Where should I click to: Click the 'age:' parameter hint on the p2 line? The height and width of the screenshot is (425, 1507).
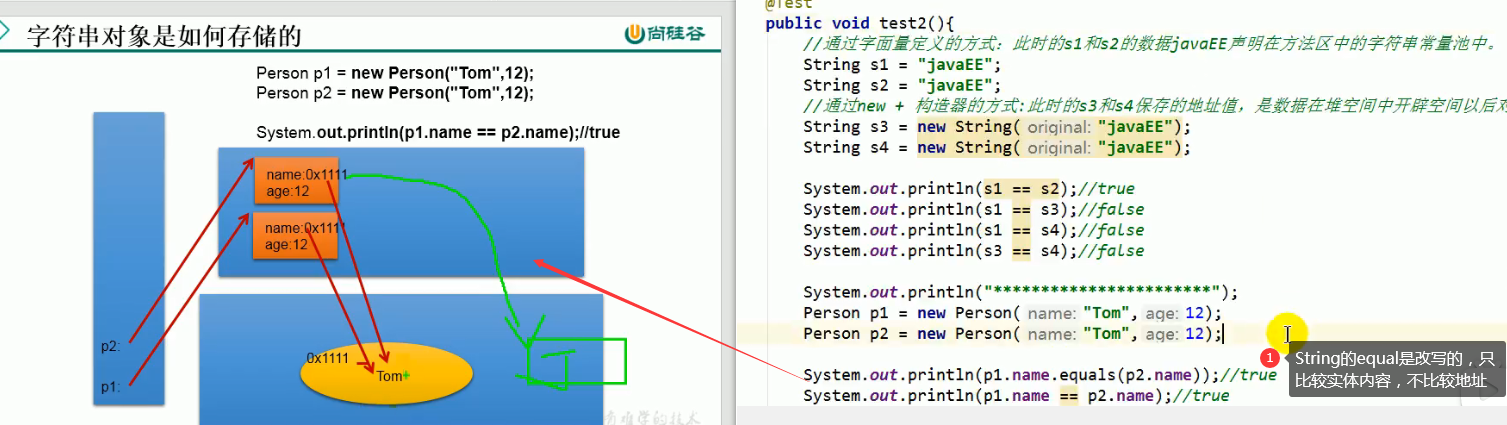pyautogui.click(x=1161, y=334)
